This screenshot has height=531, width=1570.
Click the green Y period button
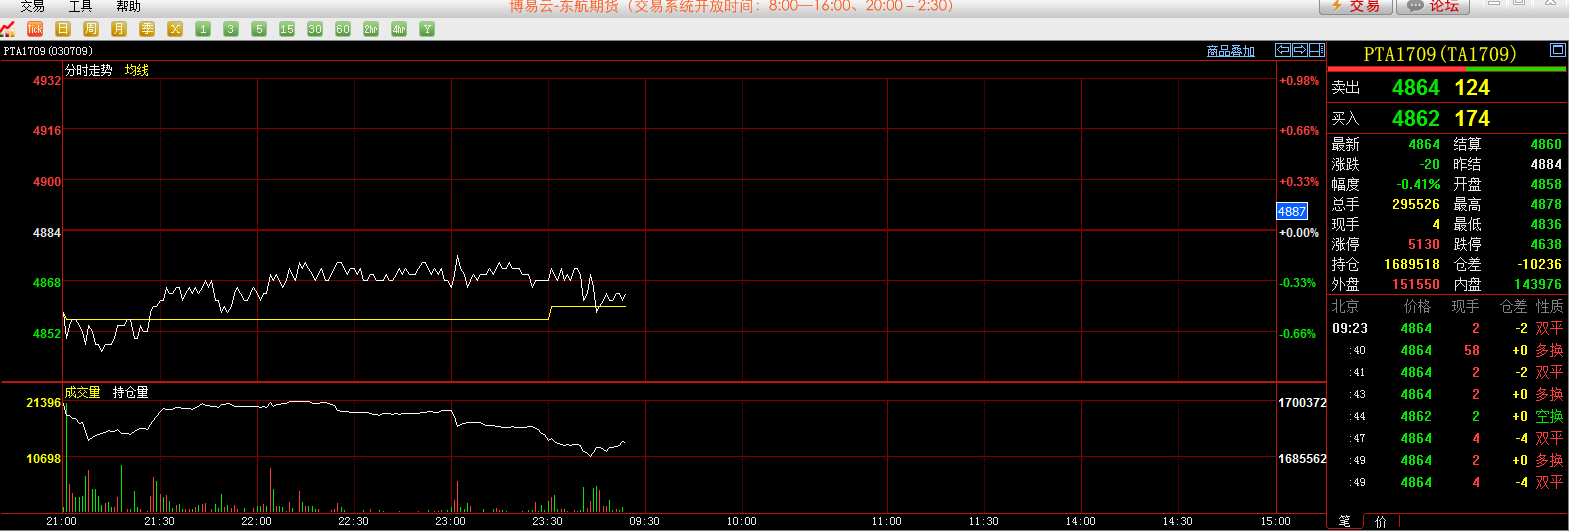pos(427,29)
